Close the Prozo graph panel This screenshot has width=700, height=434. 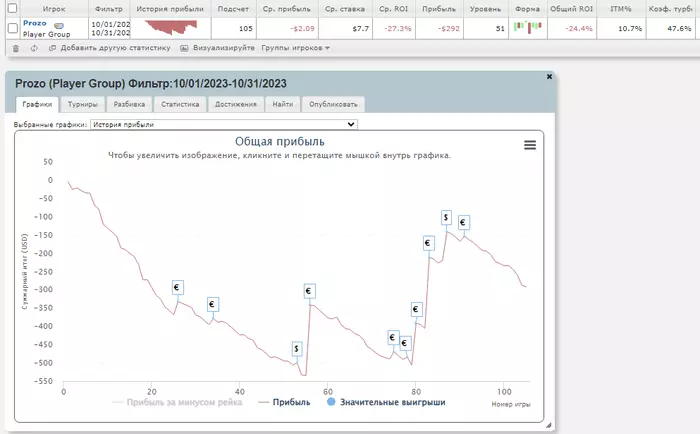pyautogui.click(x=550, y=77)
